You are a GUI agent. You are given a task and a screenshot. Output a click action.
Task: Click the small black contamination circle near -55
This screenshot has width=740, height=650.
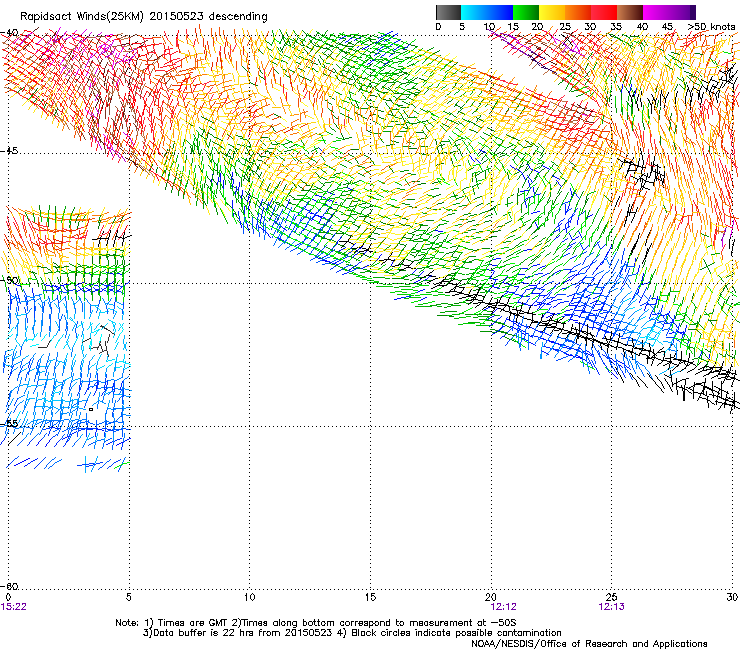point(91,410)
